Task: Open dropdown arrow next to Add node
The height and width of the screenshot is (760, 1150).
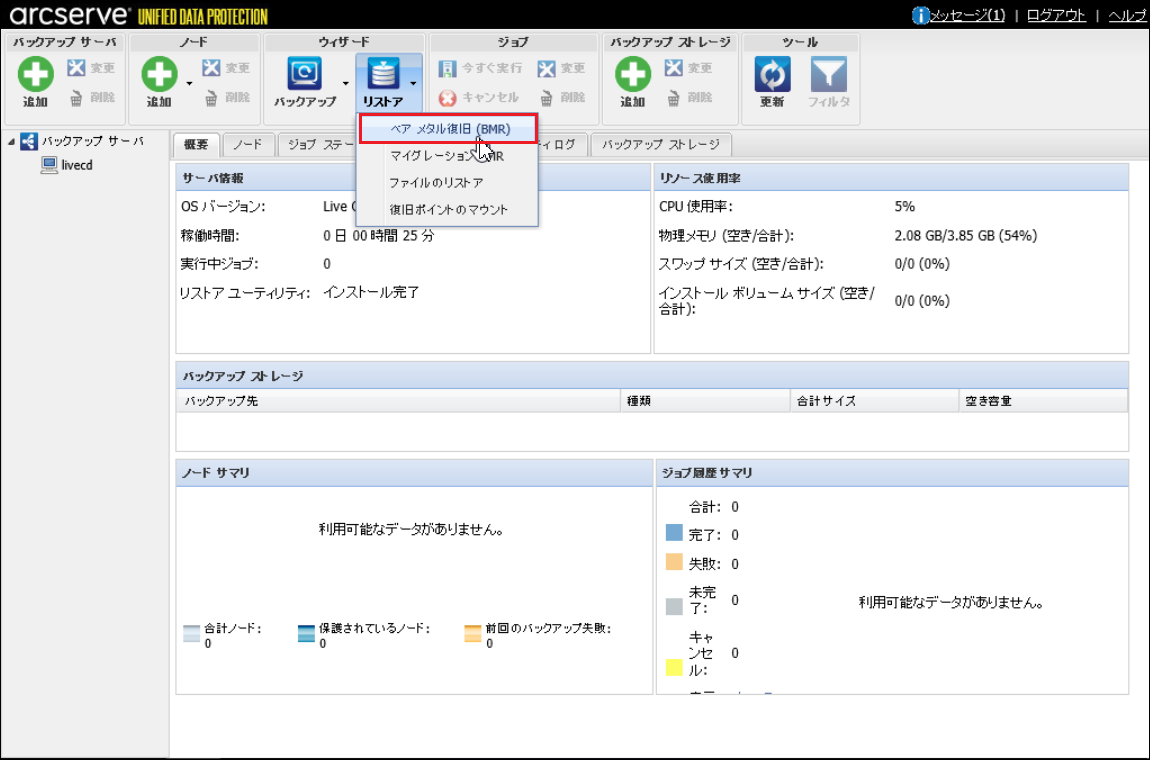Action: 189,84
